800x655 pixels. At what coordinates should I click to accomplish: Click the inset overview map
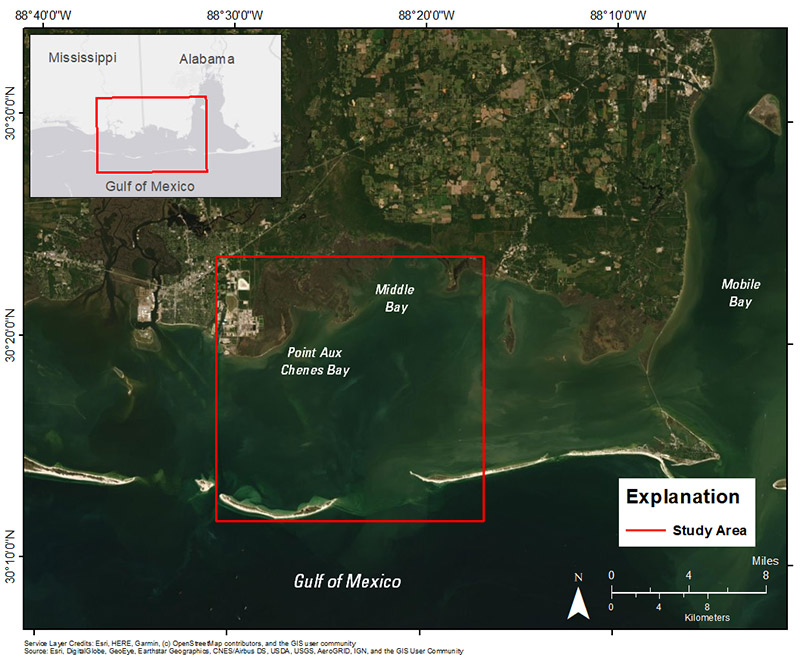[156, 113]
